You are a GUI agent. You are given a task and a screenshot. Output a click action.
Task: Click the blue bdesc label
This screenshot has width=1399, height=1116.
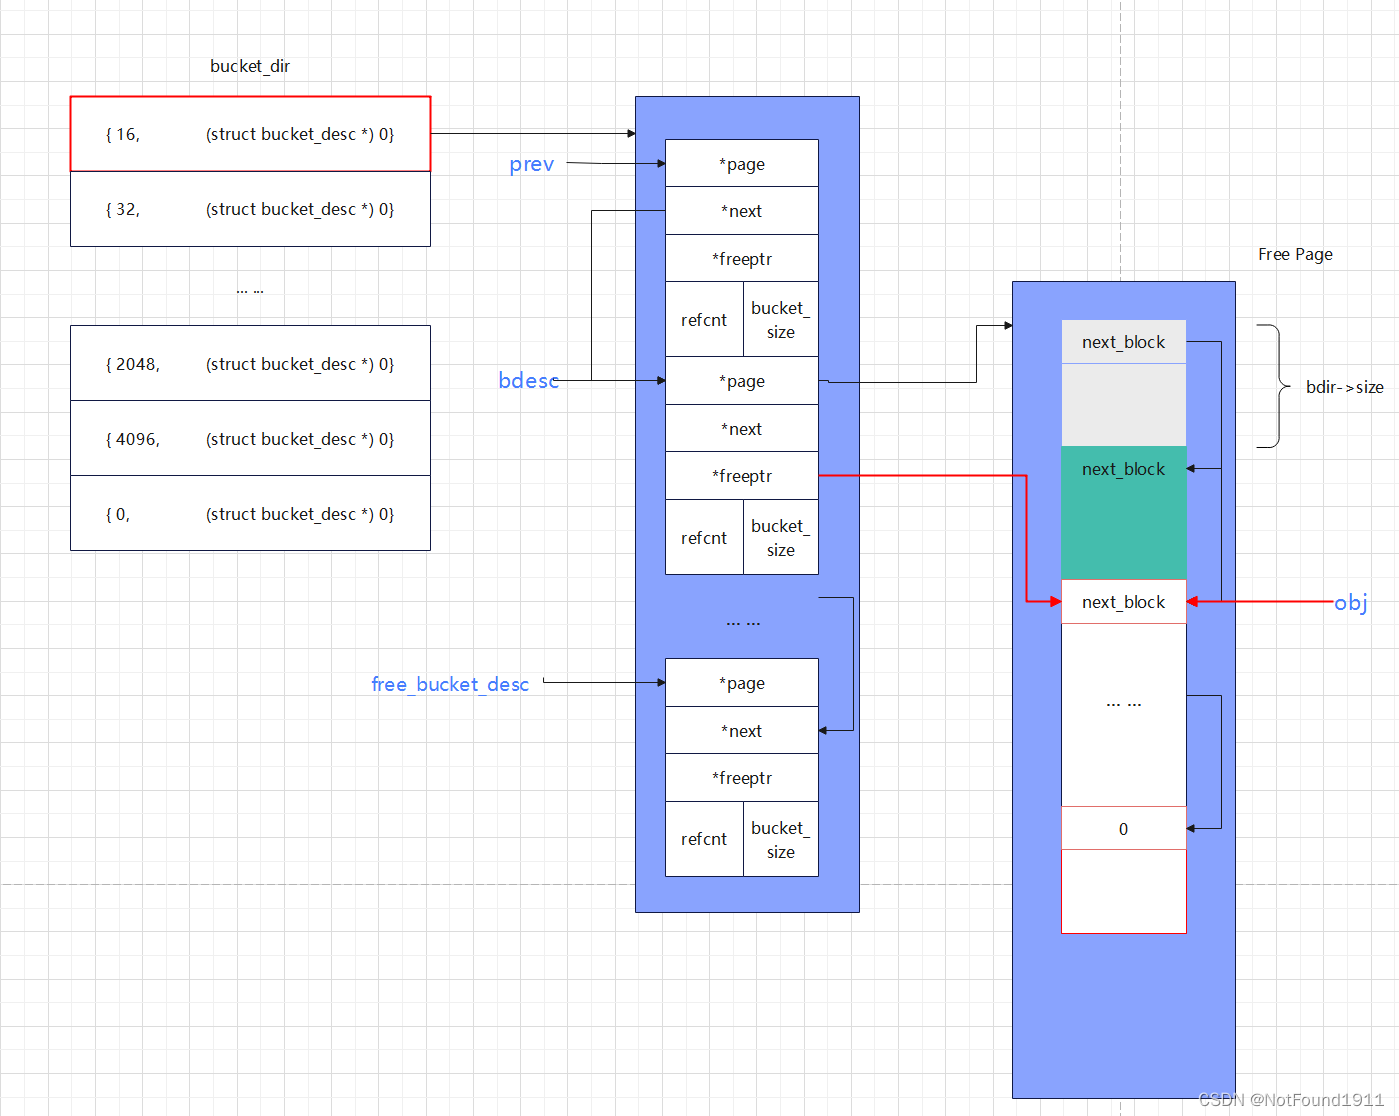(x=528, y=380)
